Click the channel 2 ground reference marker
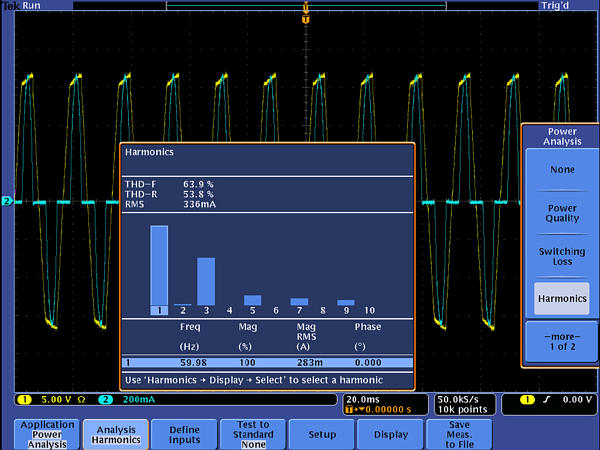Screen dimensions: 600x450 (6, 202)
